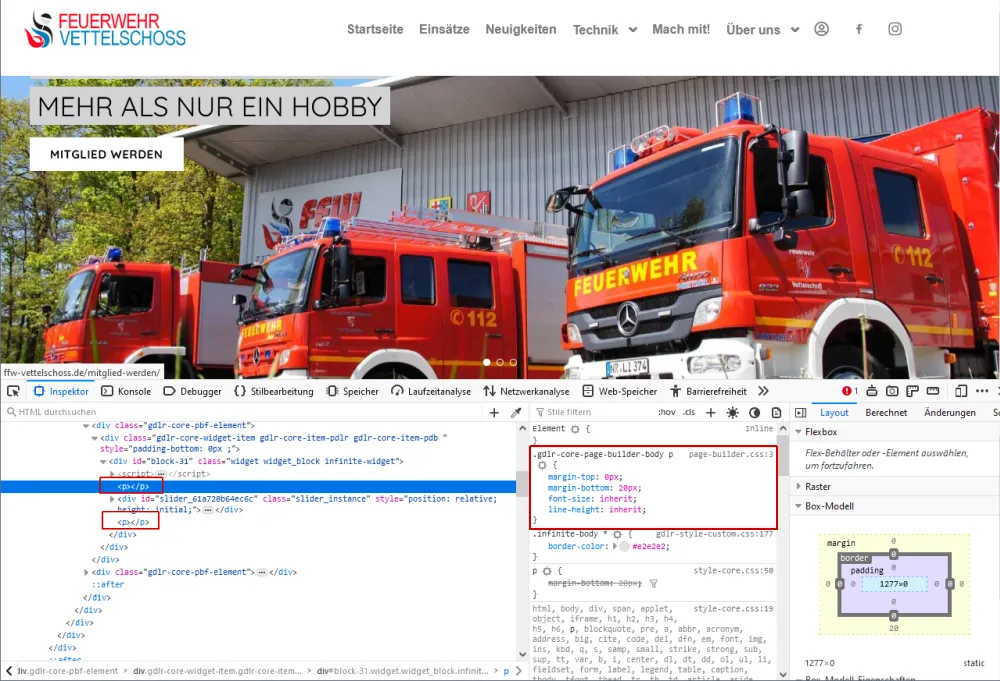This screenshot has height=681, width=1000.
Task: Open the Einsätze navigation link
Action: tap(444, 29)
